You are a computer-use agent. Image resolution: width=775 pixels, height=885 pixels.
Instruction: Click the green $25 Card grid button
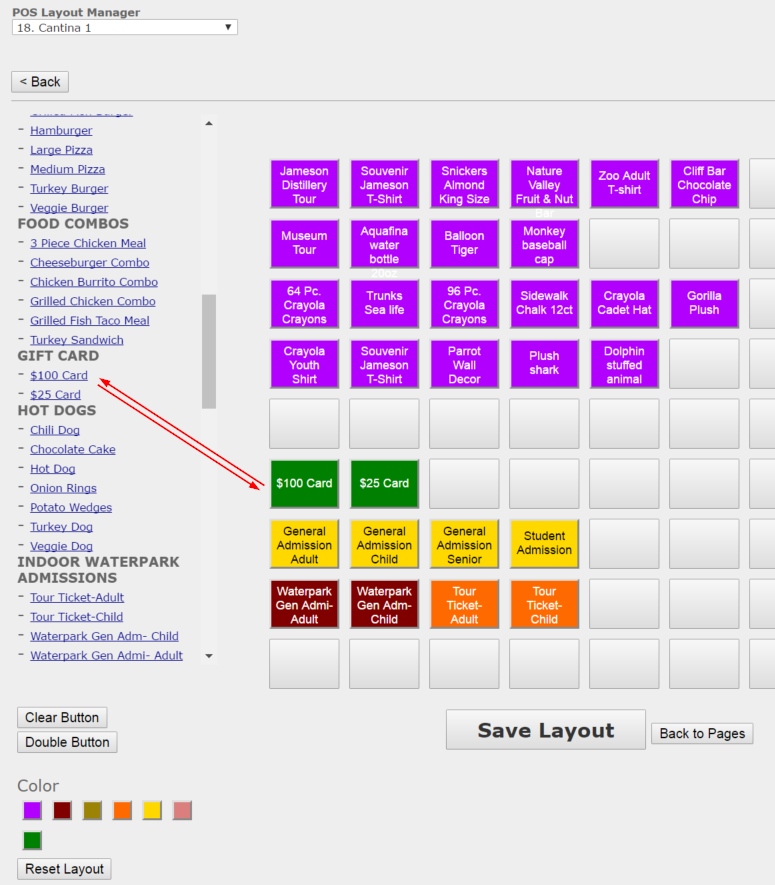tap(384, 484)
